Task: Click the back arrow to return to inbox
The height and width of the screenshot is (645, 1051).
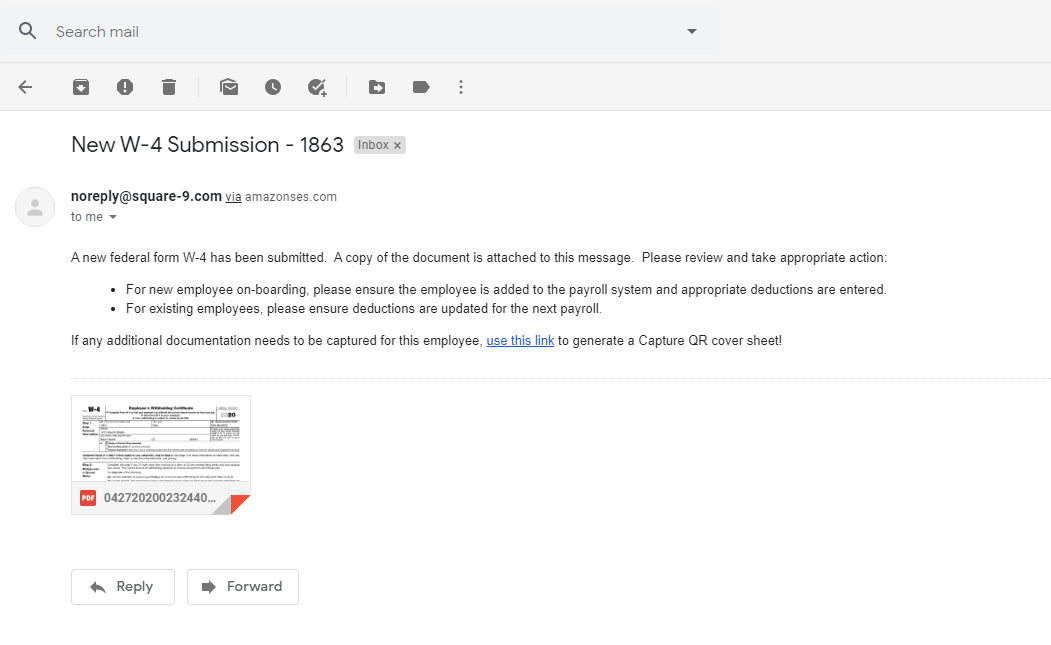Action: (x=26, y=87)
